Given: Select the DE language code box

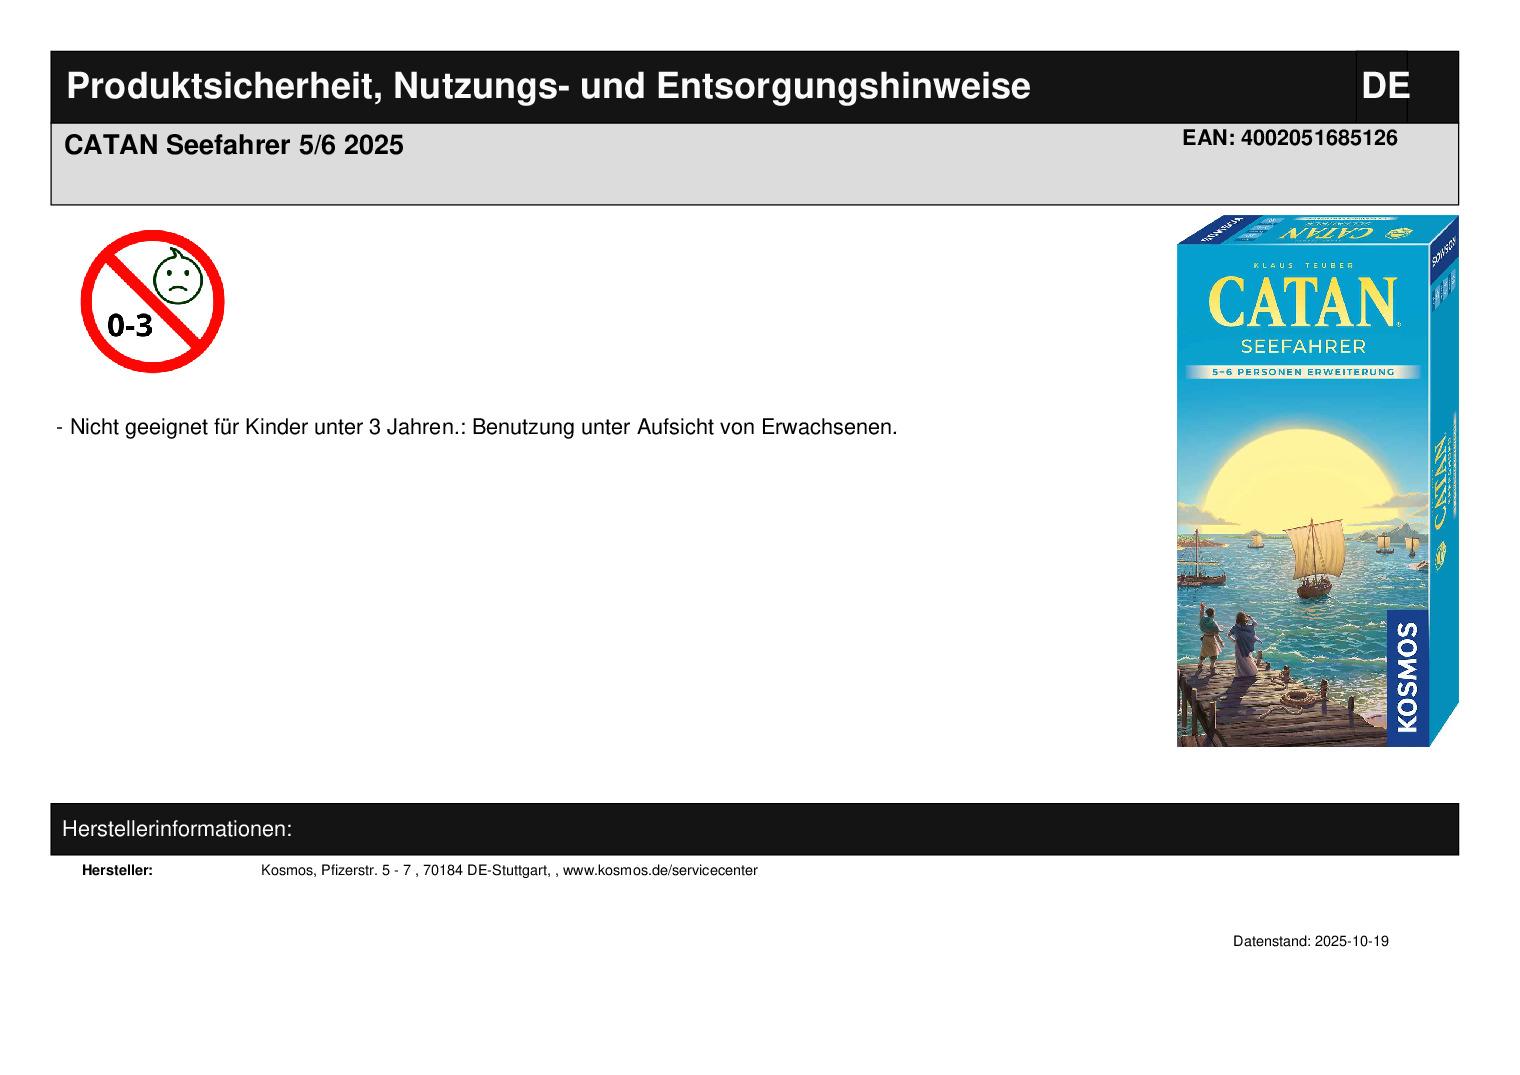Looking at the screenshot, I should coord(1384,86).
